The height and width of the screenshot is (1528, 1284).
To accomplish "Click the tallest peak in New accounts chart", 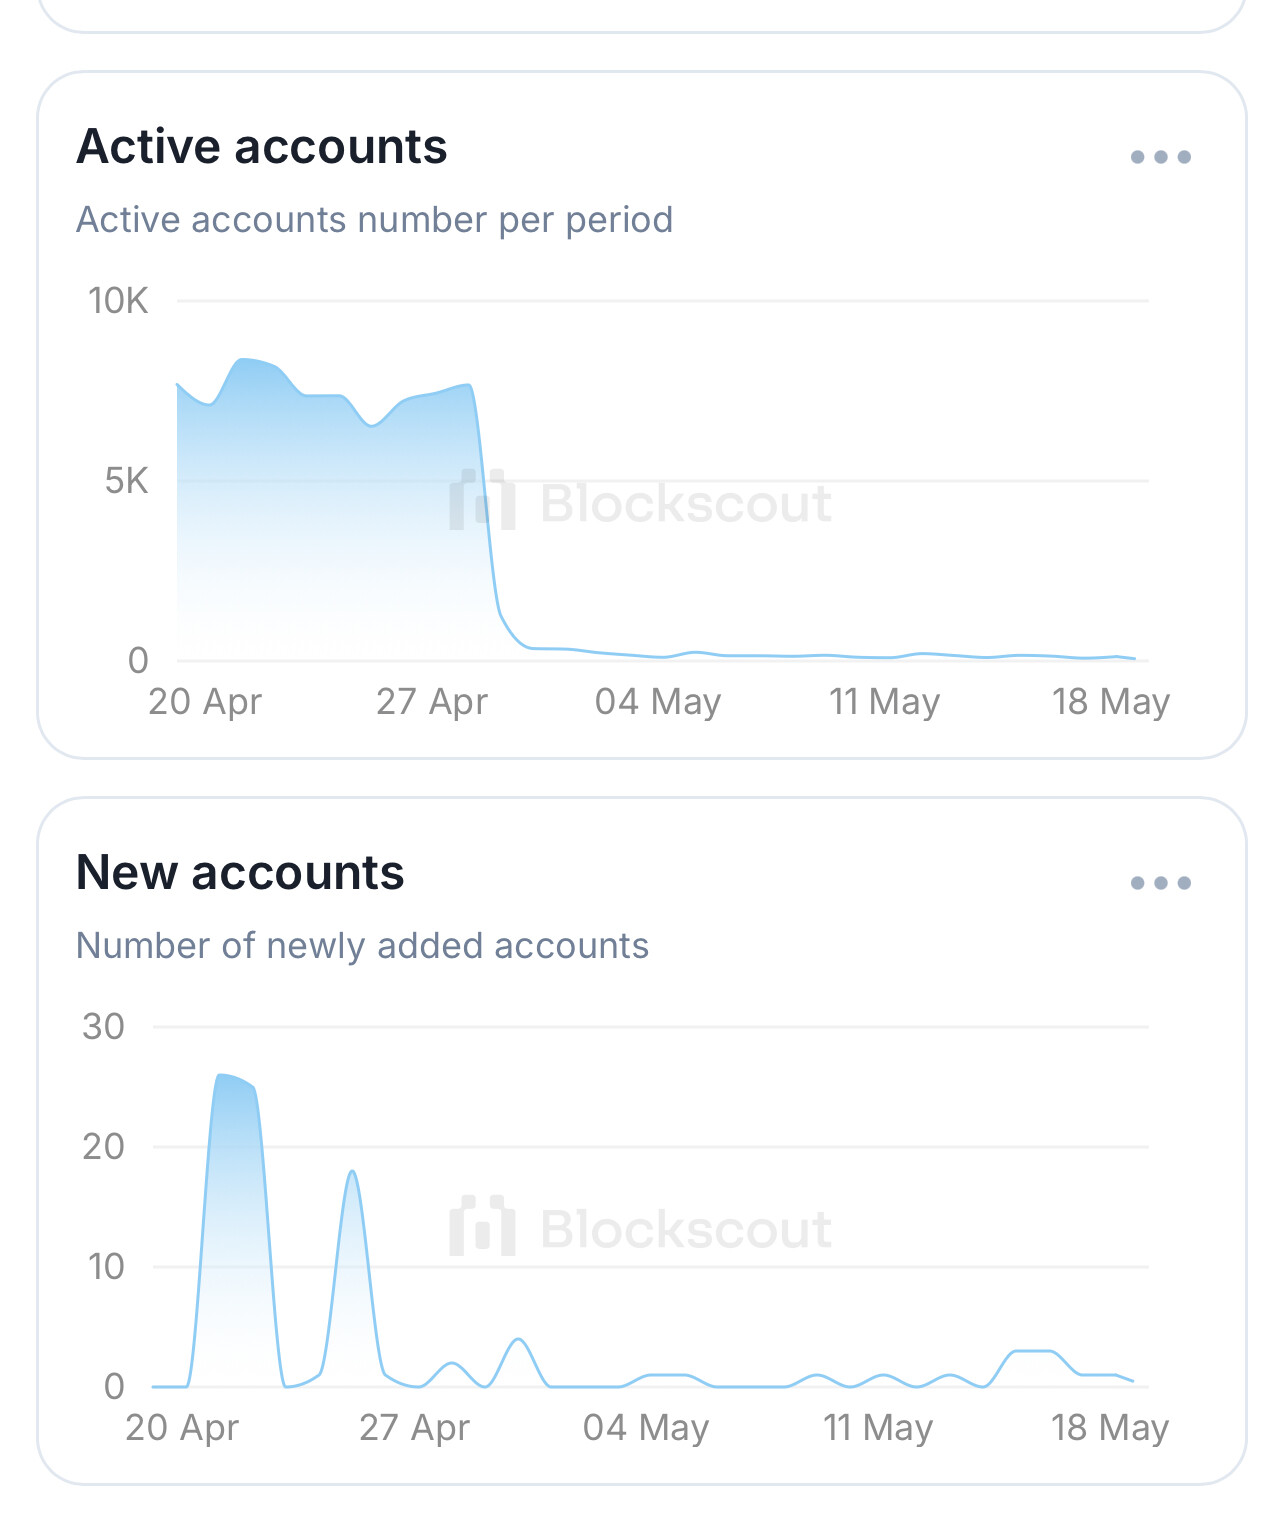I will click(224, 1076).
